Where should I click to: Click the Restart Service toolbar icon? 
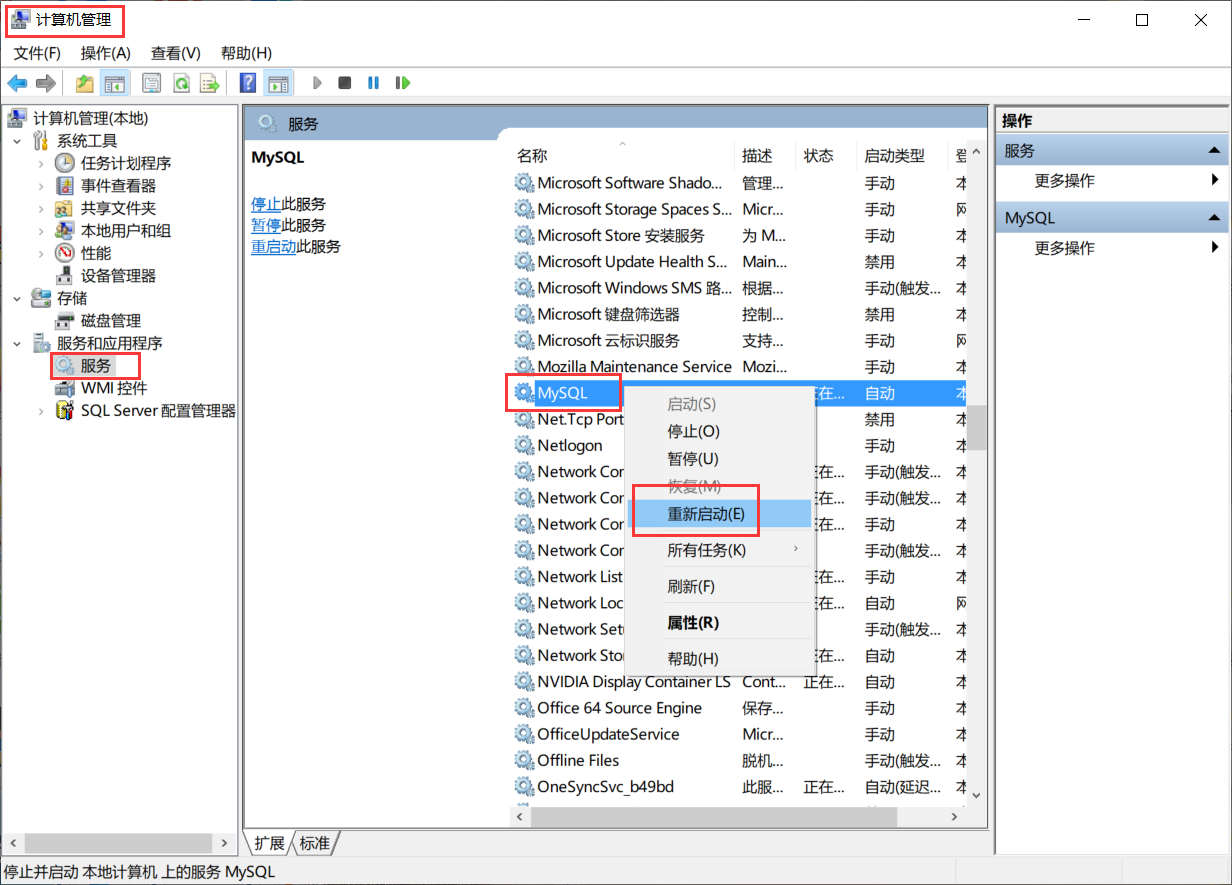click(403, 83)
